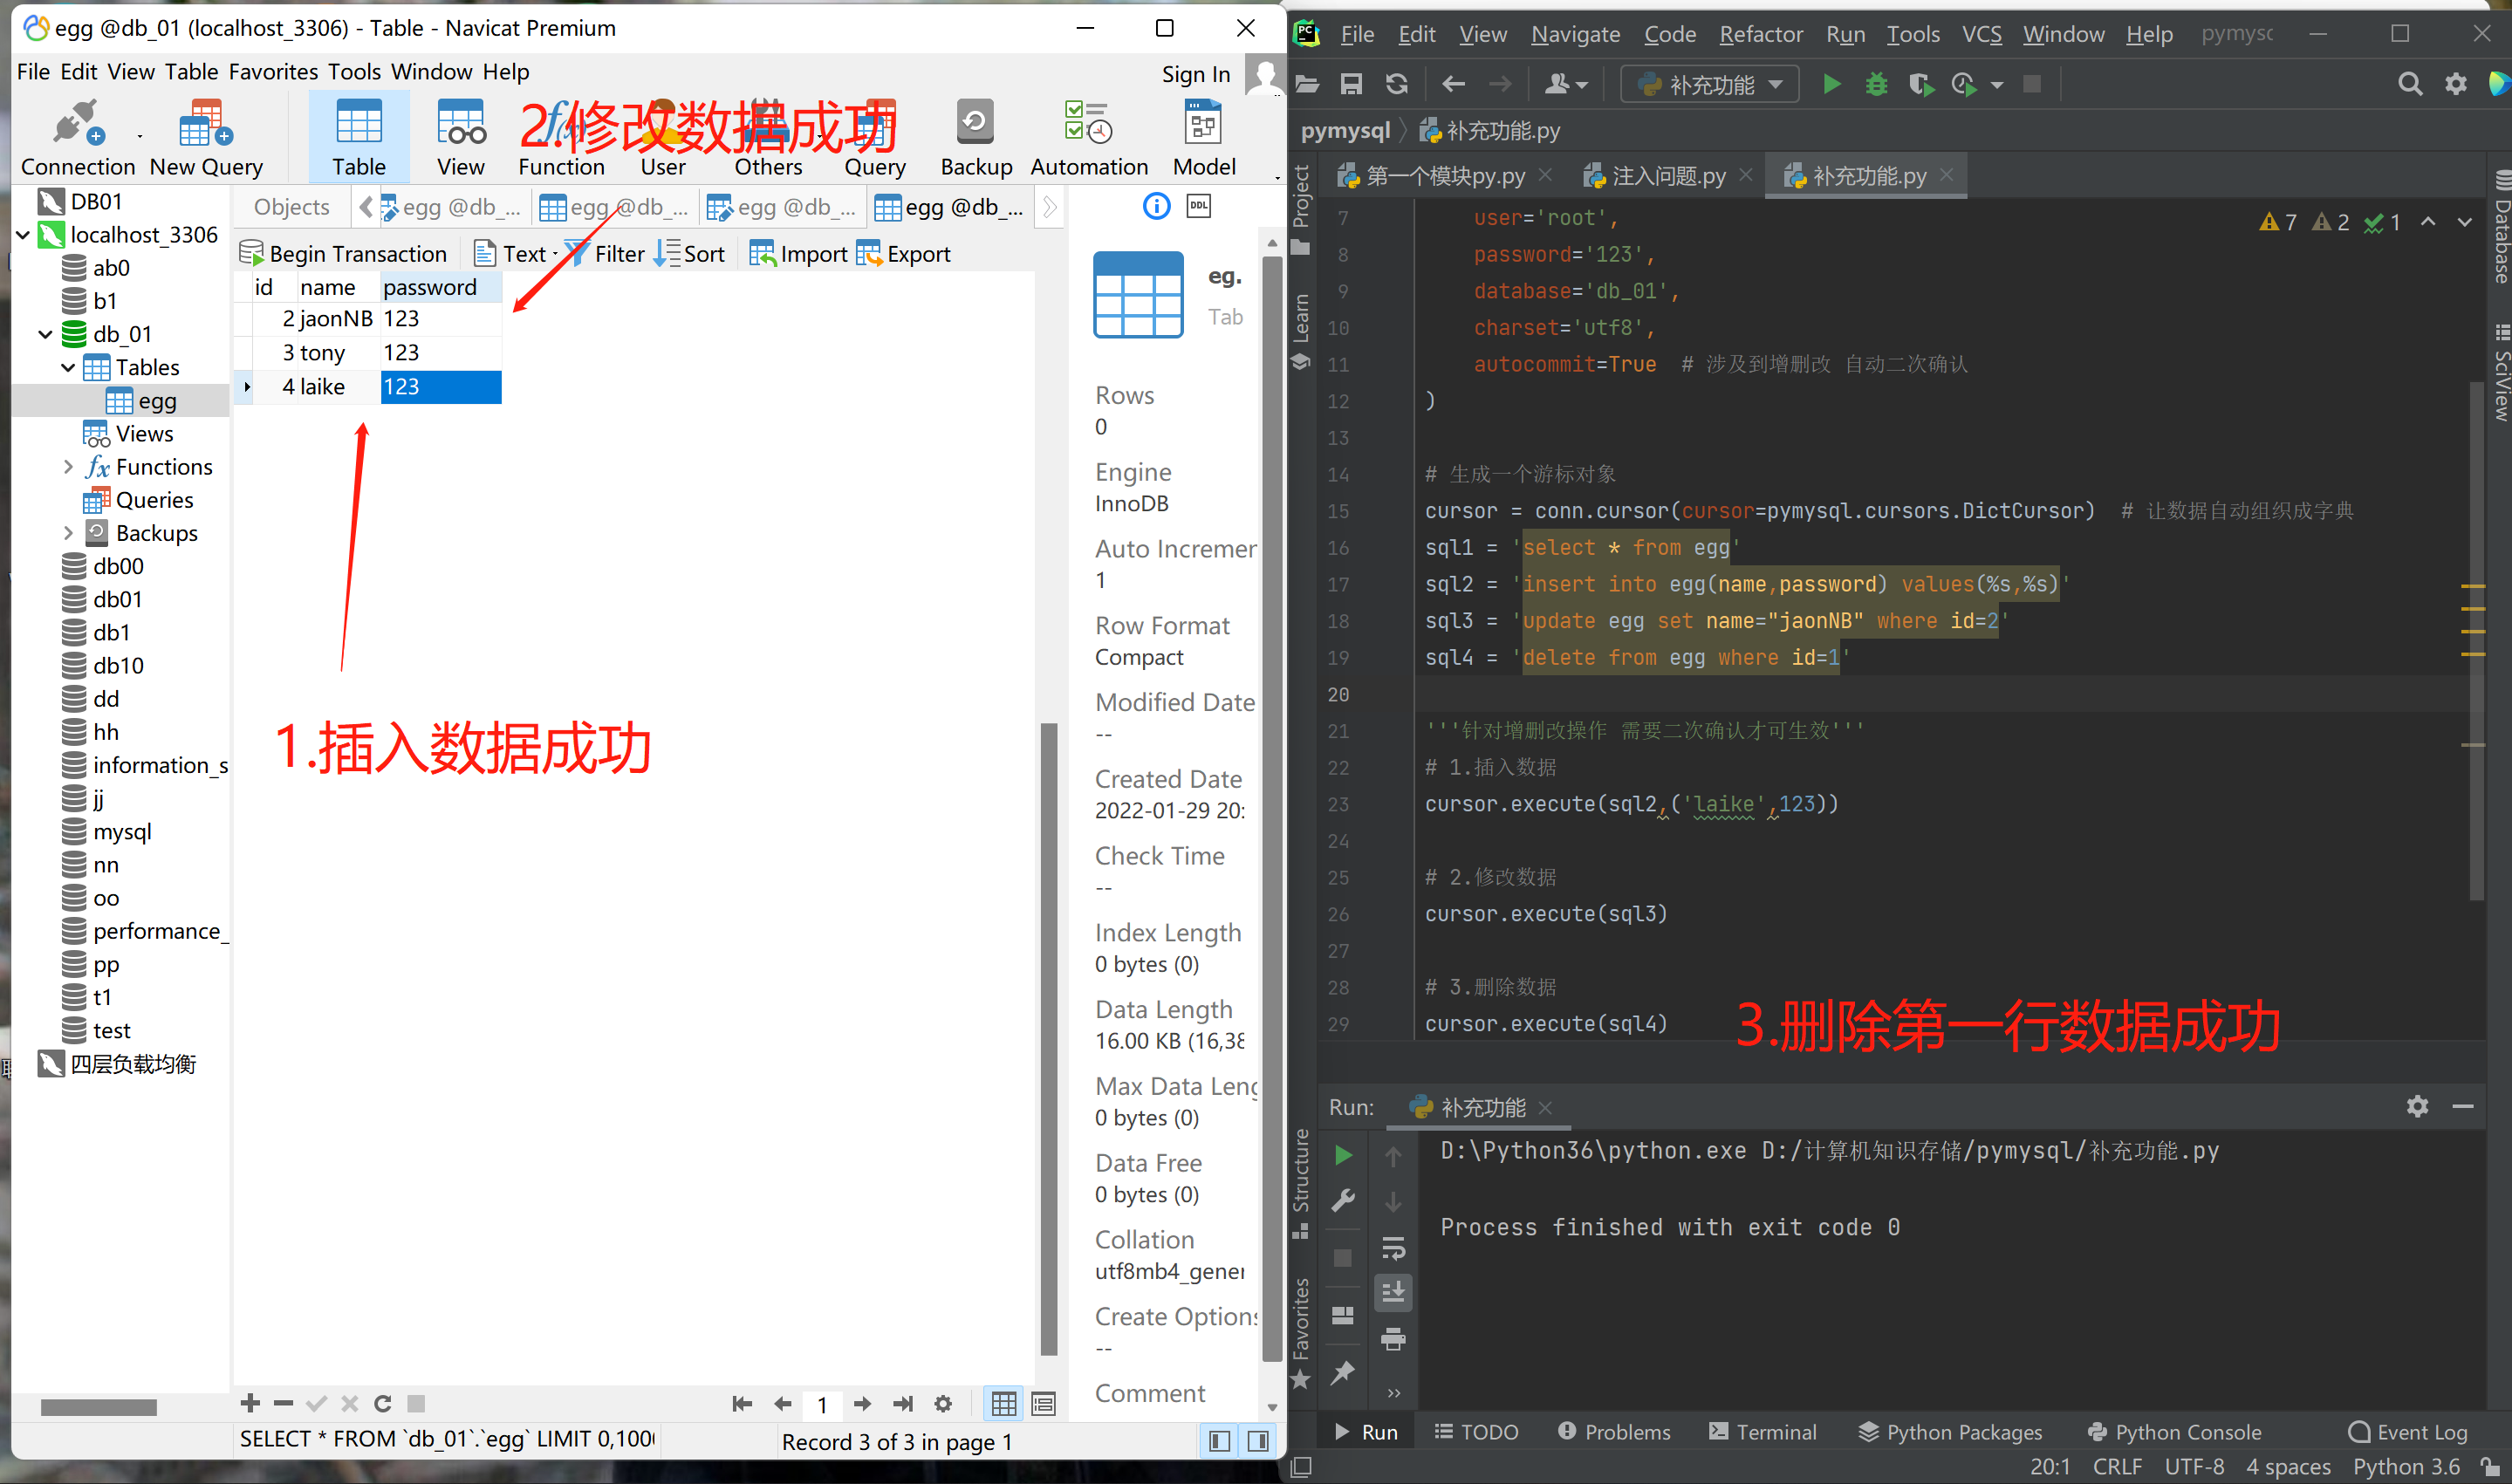The image size is (2512, 1484).
Task: Open the 补充功能 run configuration dropdown
Action: click(x=1710, y=85)
